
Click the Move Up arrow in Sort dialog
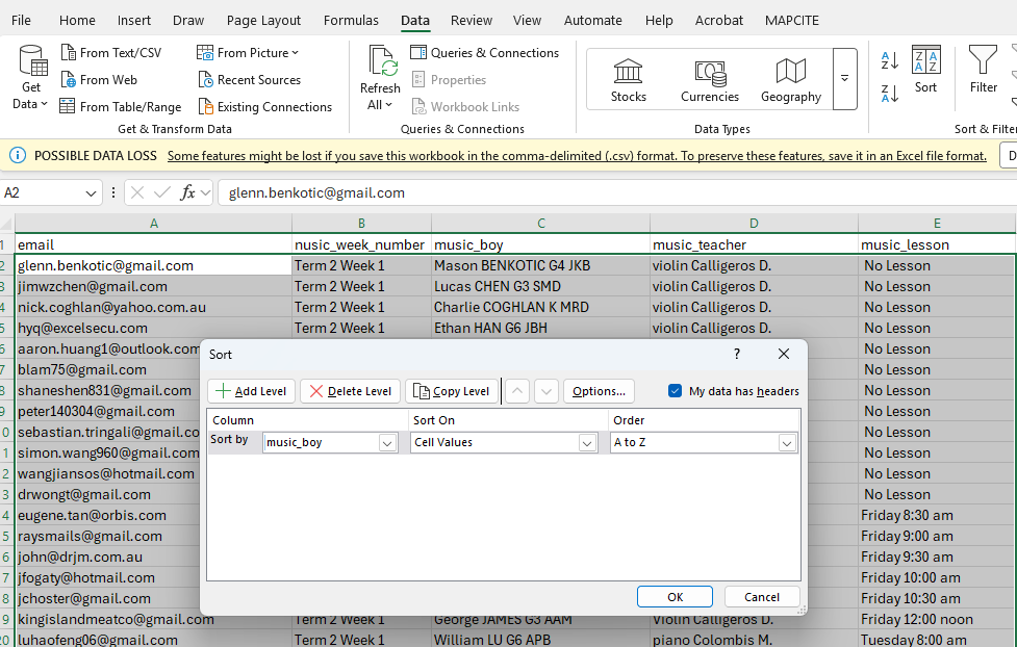[517, 391]
